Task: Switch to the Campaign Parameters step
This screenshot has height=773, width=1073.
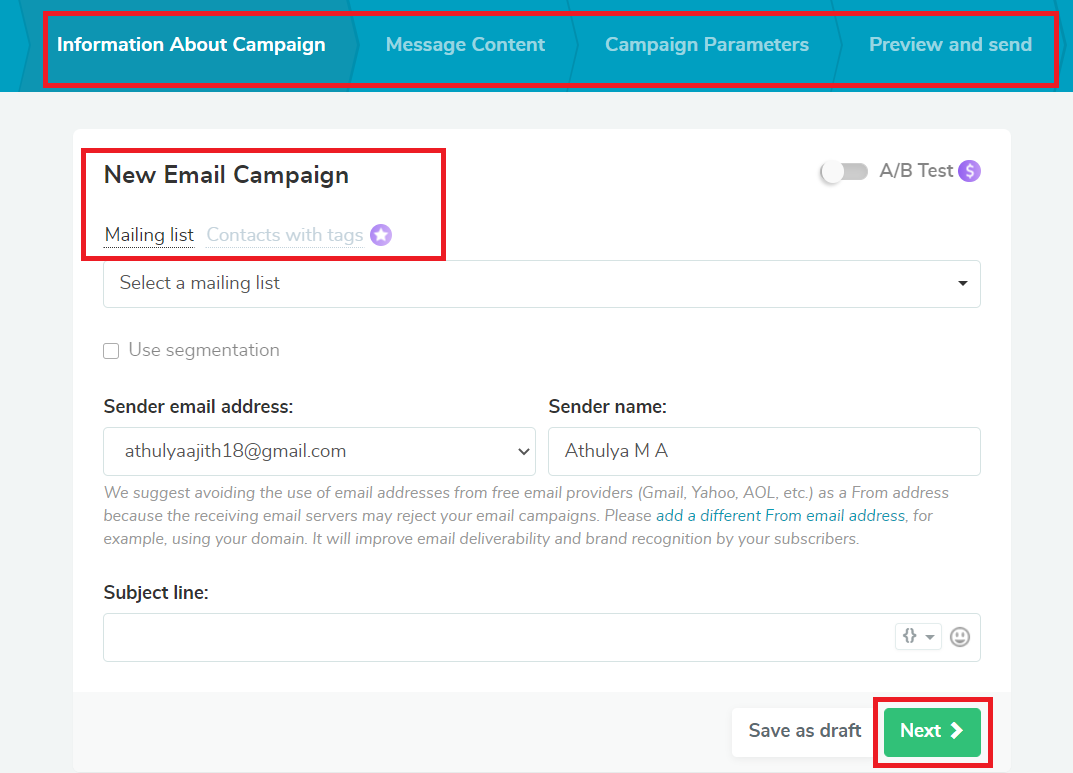Action: pos(706,45)
